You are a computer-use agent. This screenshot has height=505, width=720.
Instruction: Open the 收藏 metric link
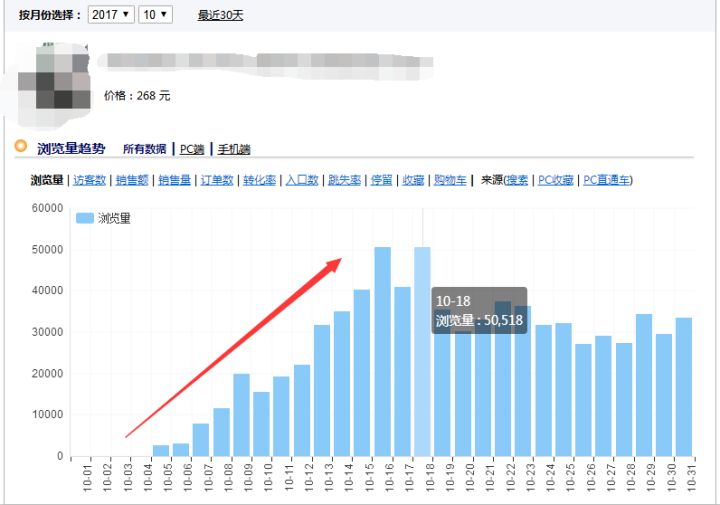[413, 180]
